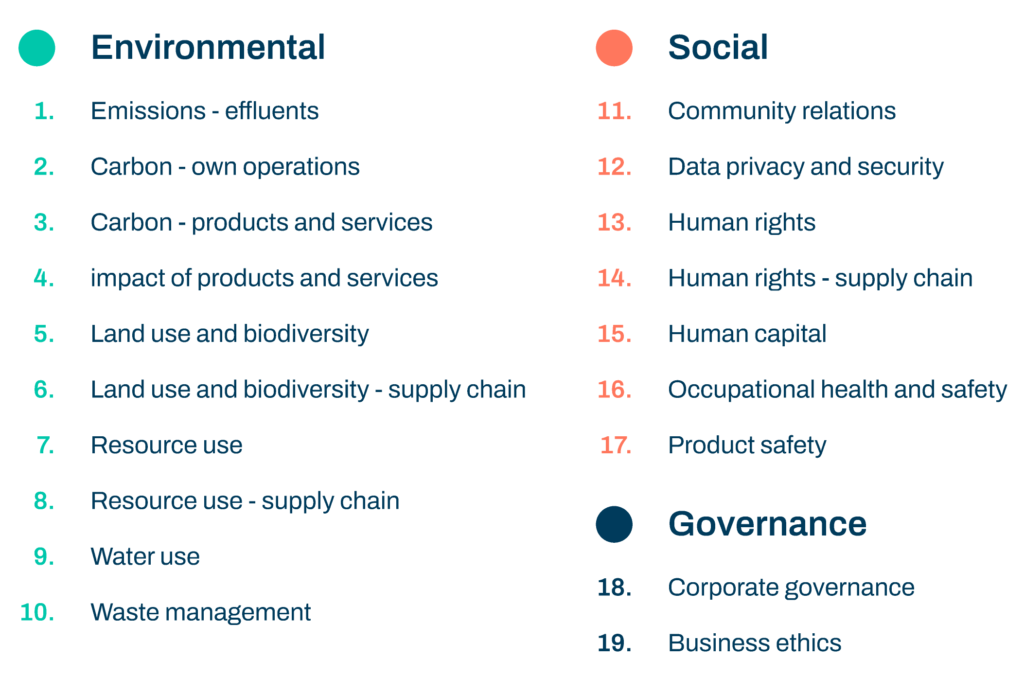Open the Product safety item
Viewport: 1024px width, 678px height.
tap(747, 445)
